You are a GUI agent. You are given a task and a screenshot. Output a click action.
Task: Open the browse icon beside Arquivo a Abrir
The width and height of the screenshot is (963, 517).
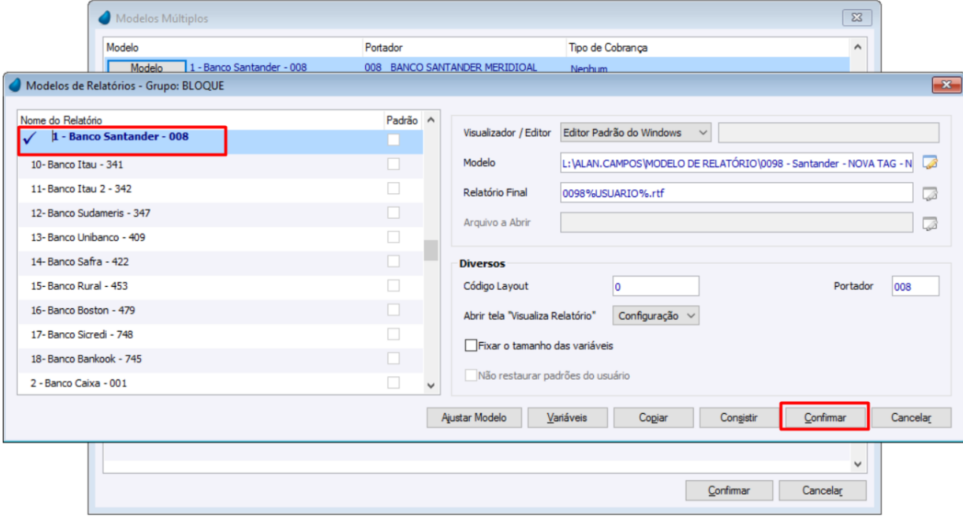930,223
